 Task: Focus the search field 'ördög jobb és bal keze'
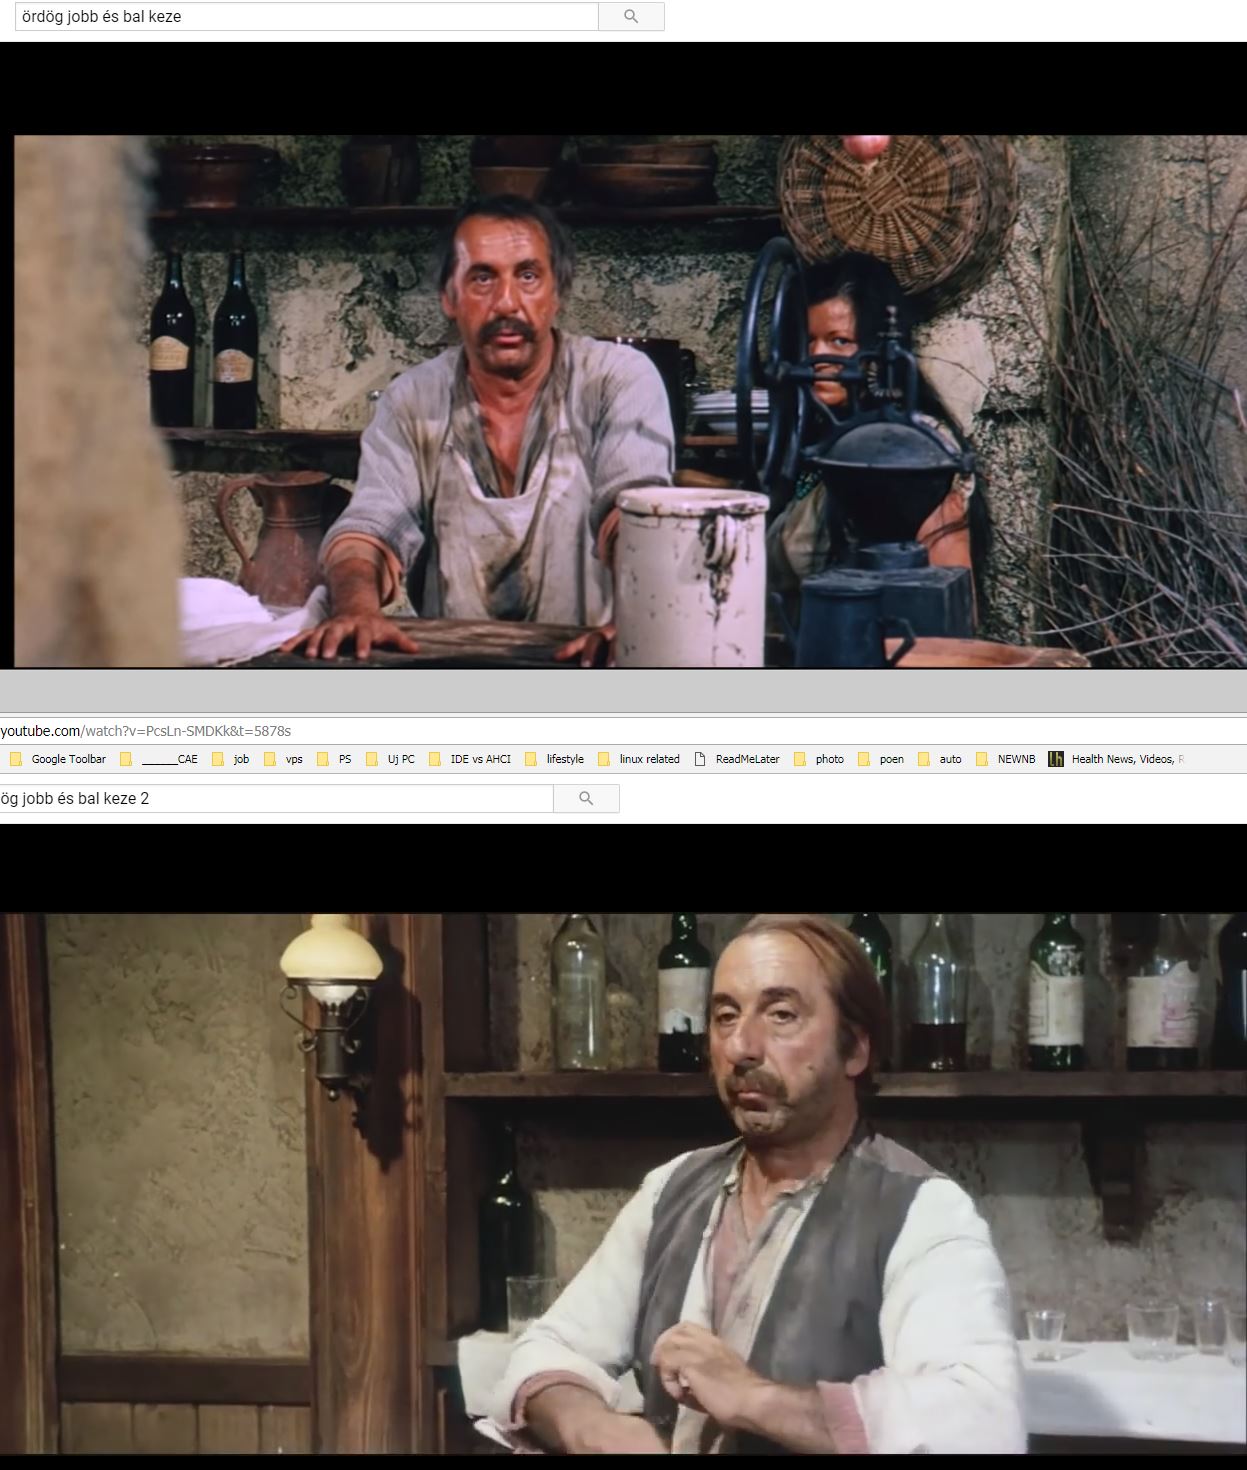(x=307, y=17)
